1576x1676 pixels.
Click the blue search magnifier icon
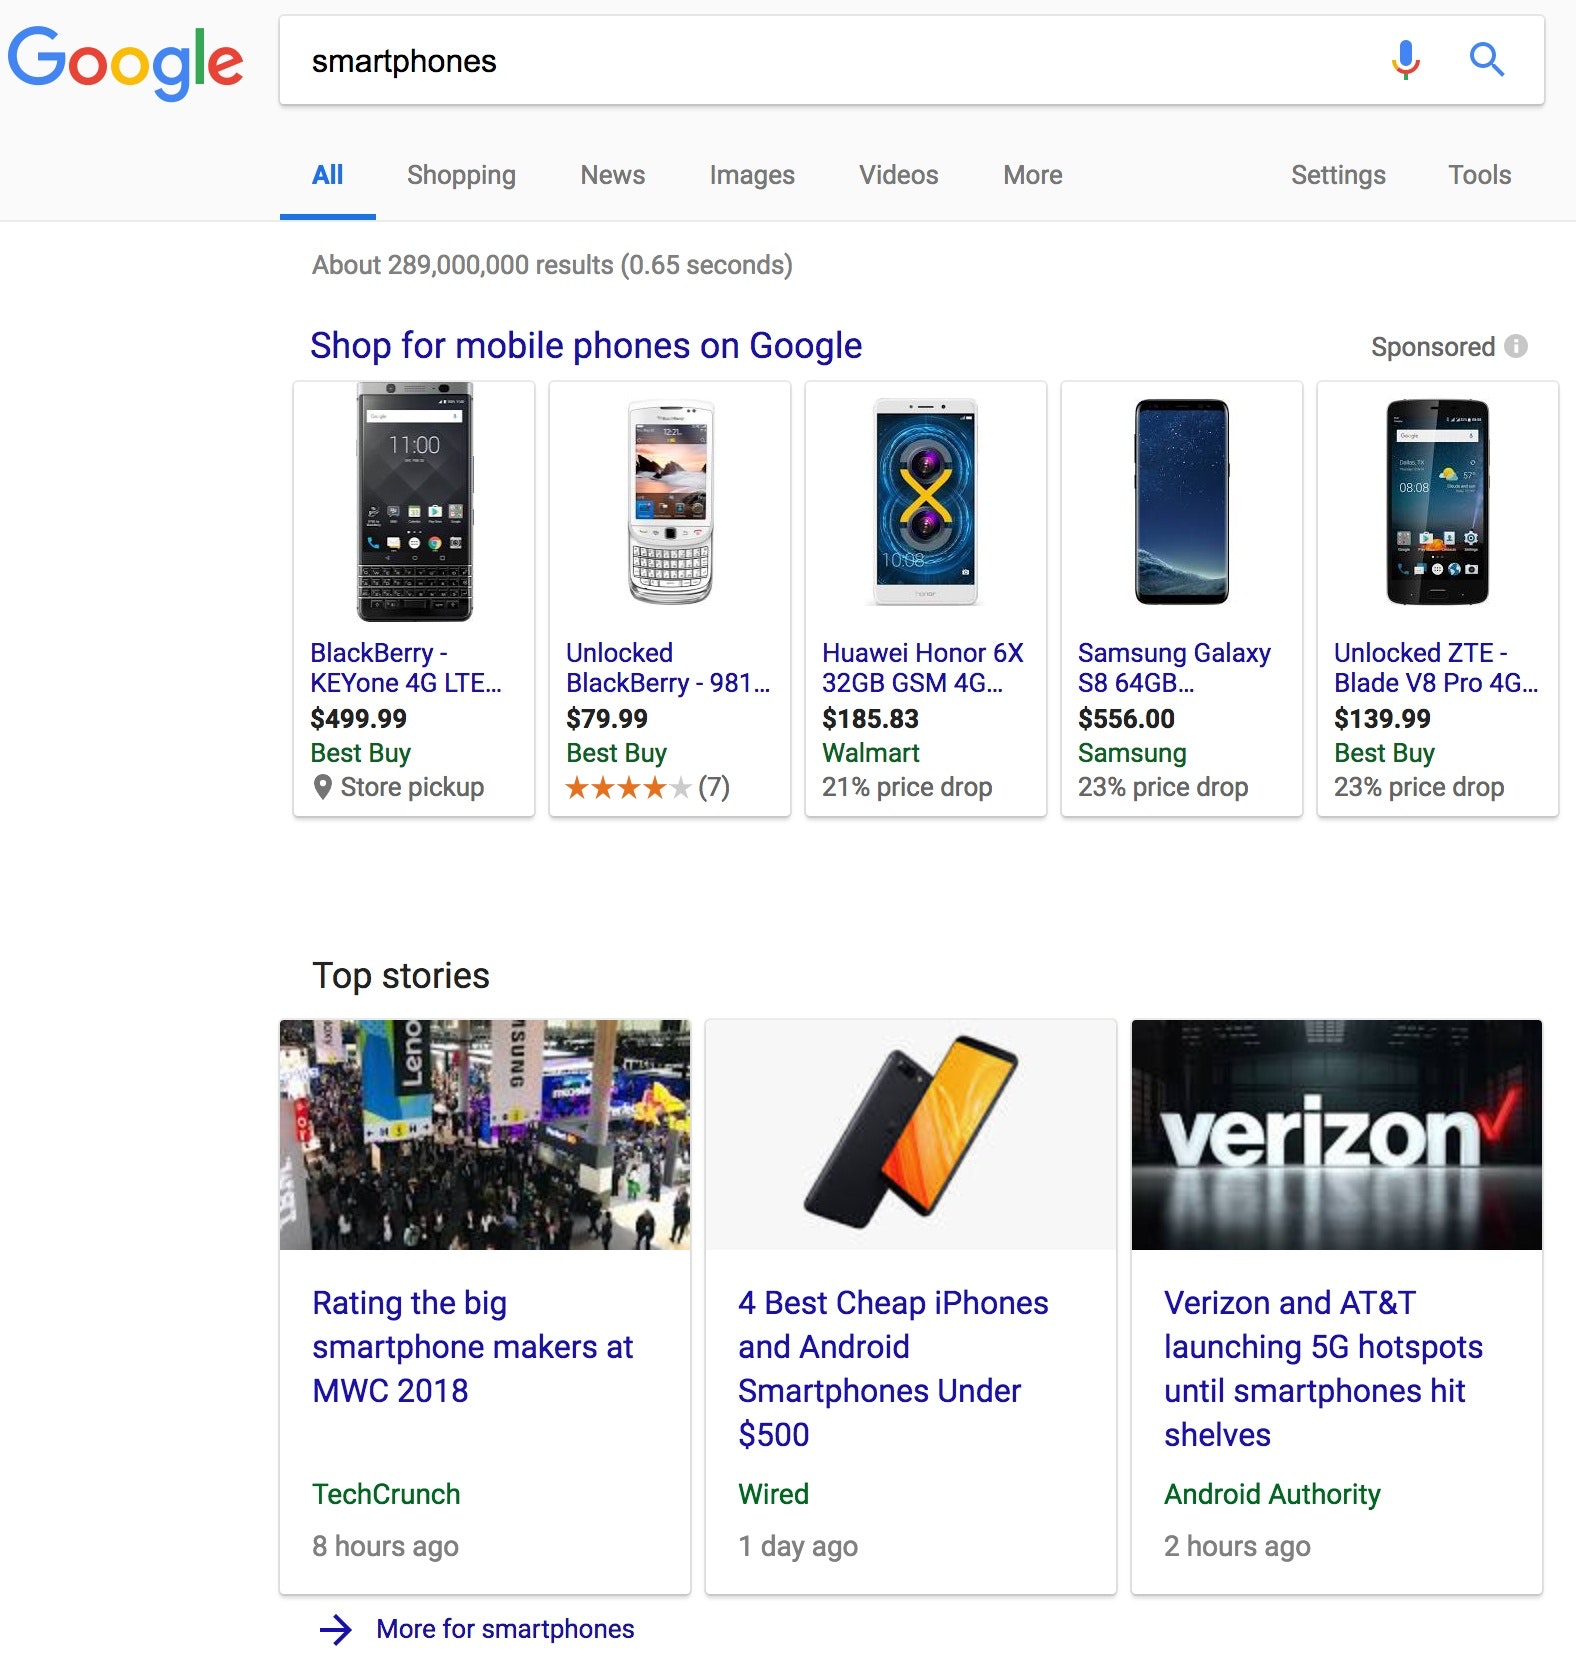click(x=1486, y=60)
